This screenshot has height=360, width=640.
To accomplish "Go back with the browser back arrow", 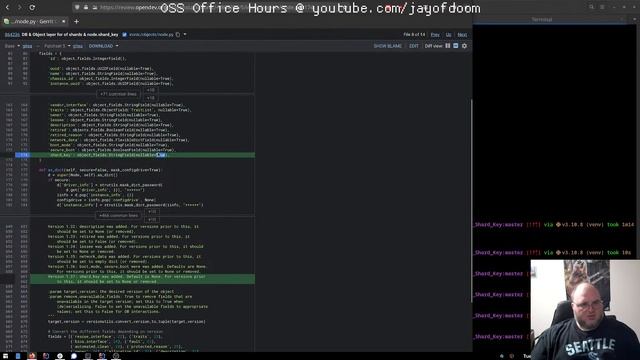I will [x=7, y=7].
